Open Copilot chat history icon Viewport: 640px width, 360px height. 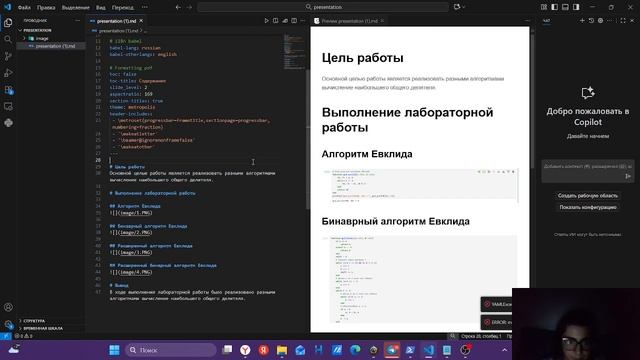[591, 20]
